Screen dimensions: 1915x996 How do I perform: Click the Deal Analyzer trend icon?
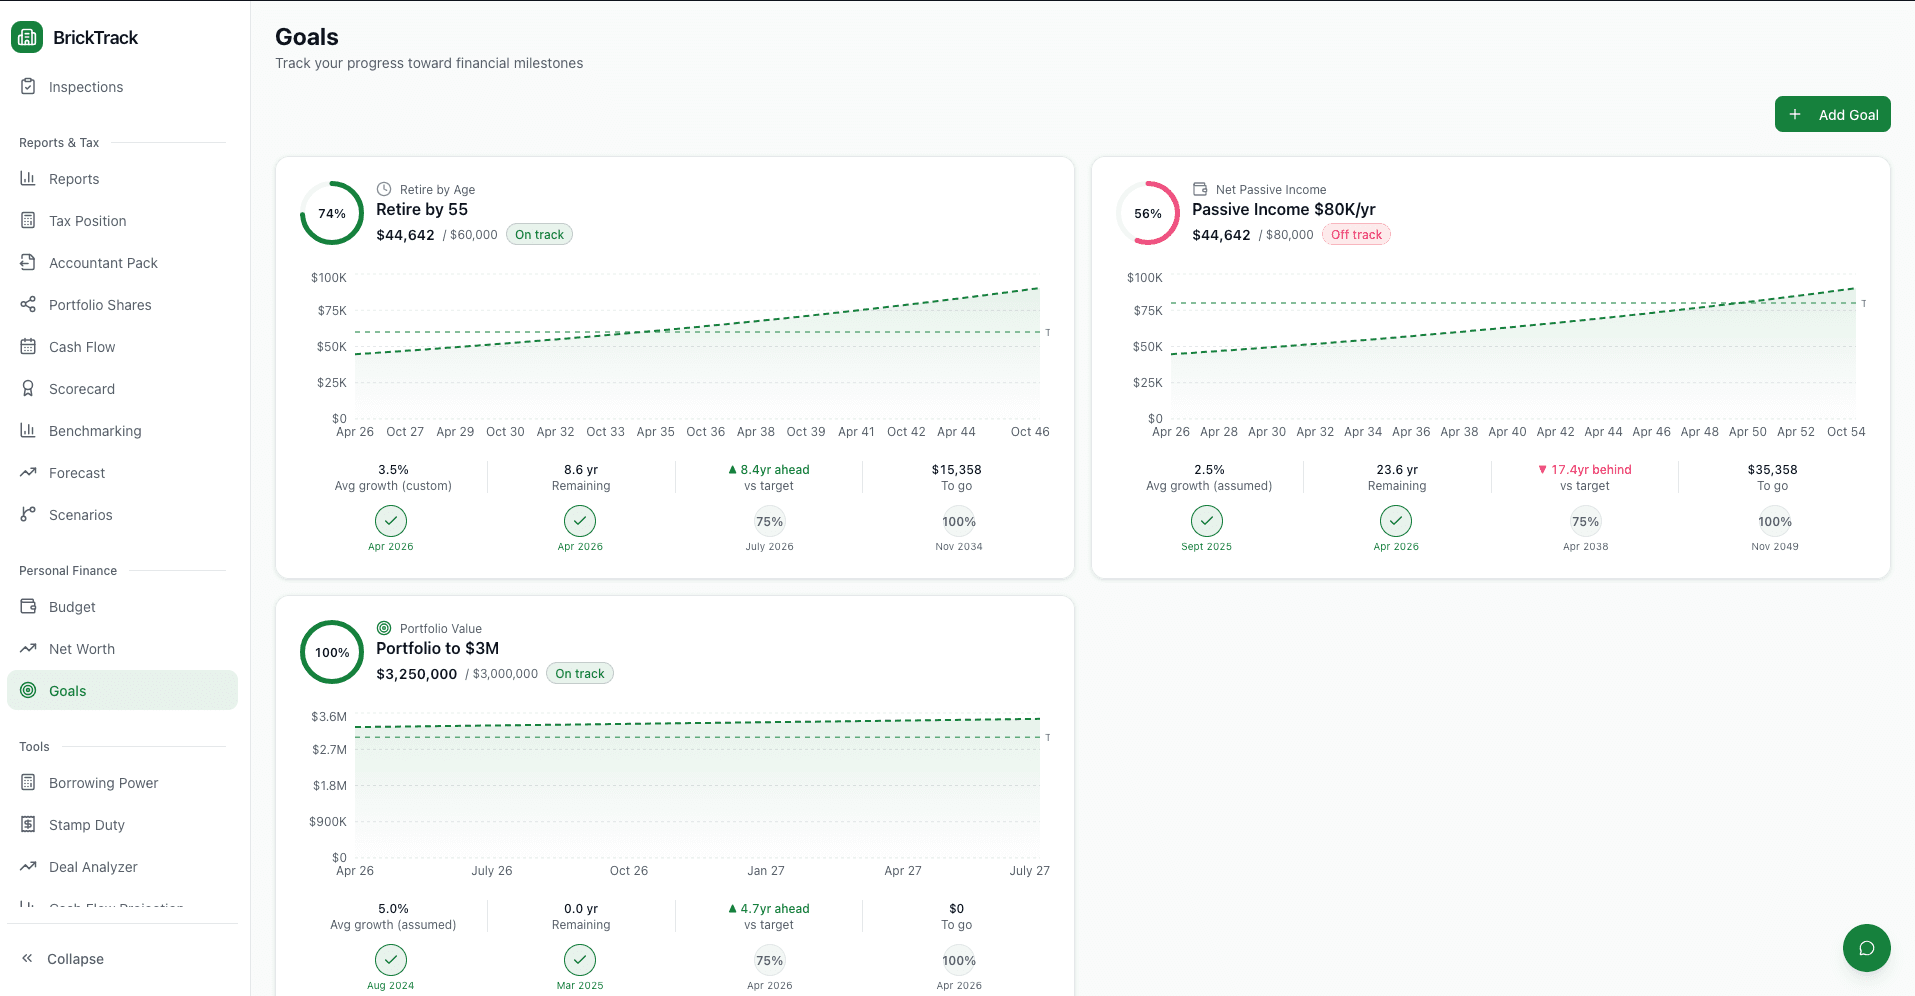(28, 866)
